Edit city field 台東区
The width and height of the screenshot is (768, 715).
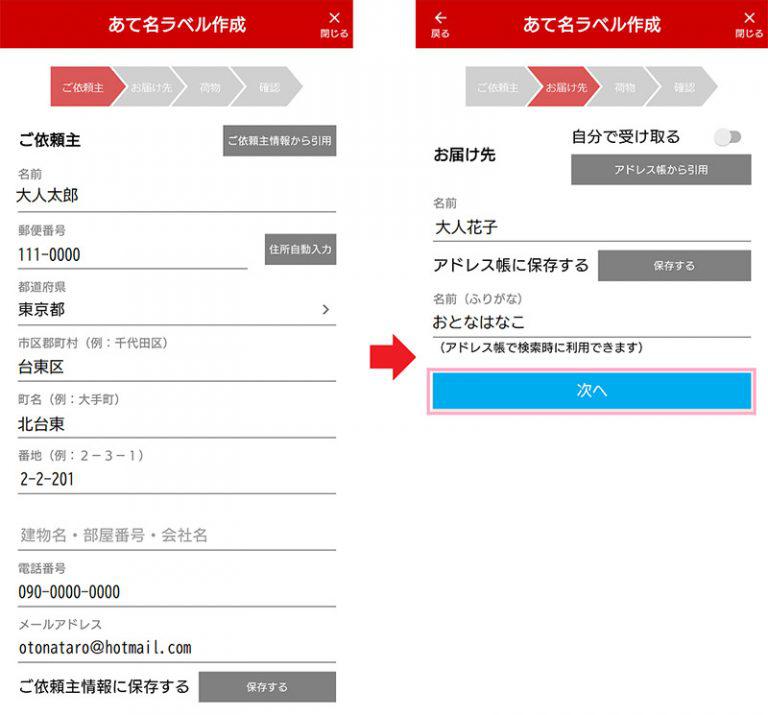177,367
